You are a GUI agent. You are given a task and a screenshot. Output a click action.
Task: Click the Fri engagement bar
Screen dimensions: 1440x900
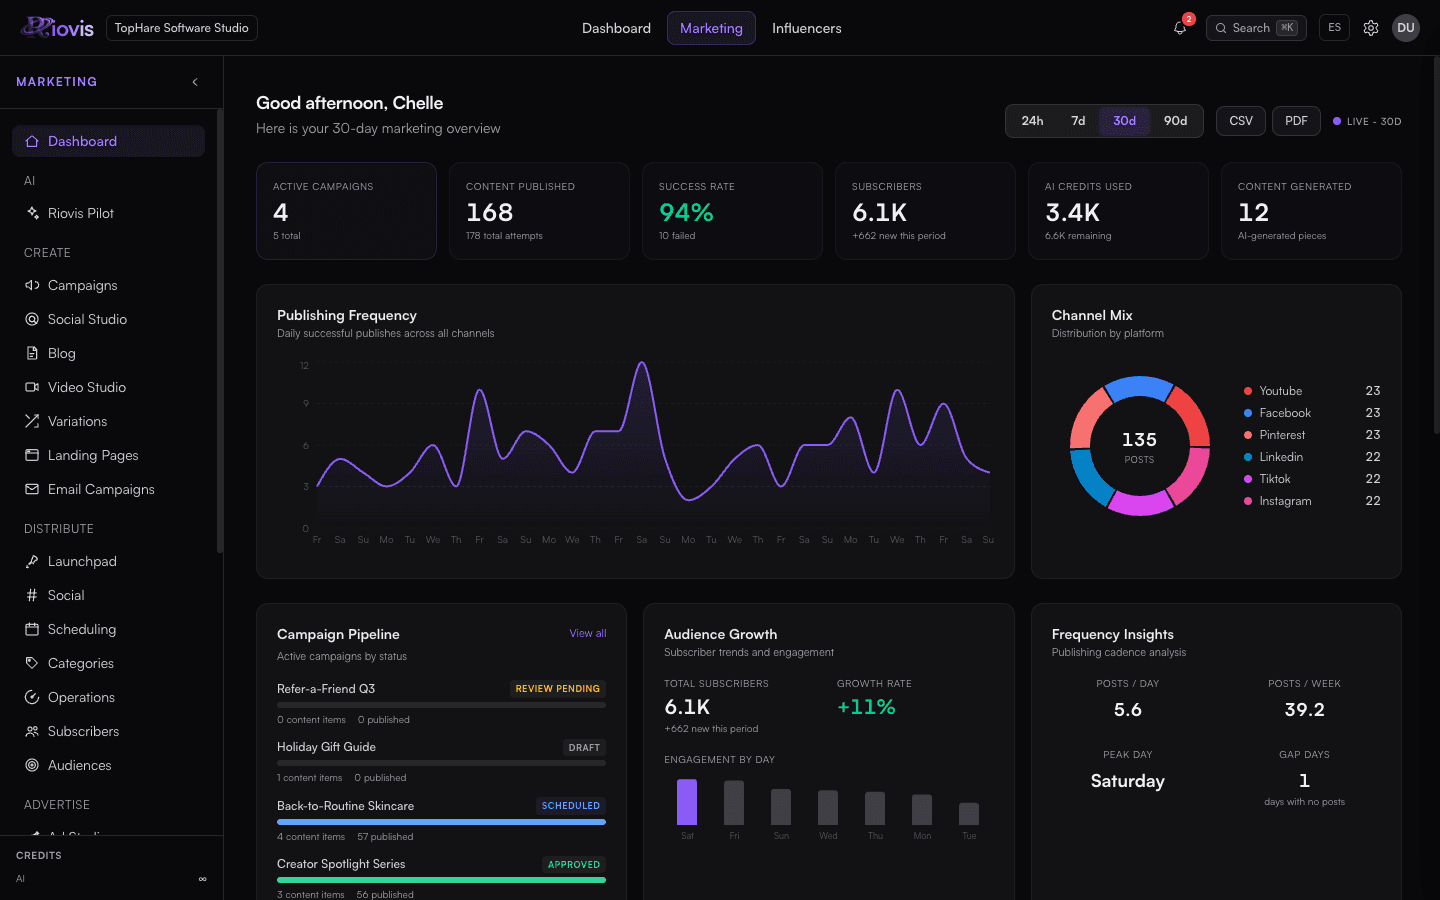(x=734, y=803)
